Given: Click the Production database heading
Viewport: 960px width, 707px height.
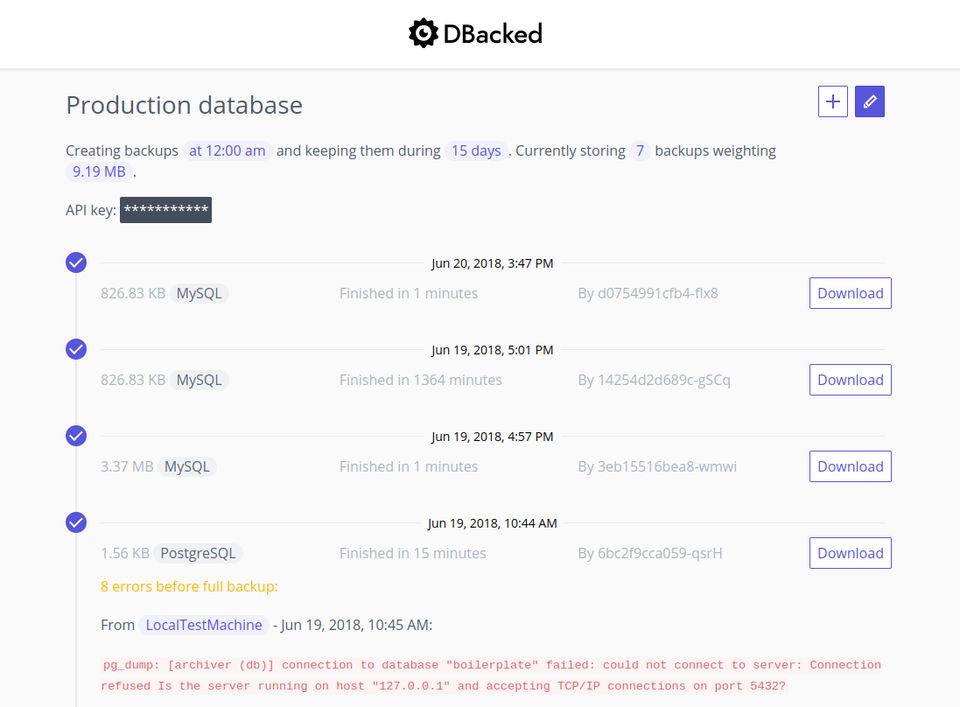Looking at the screenshot, I should [184, 105].
